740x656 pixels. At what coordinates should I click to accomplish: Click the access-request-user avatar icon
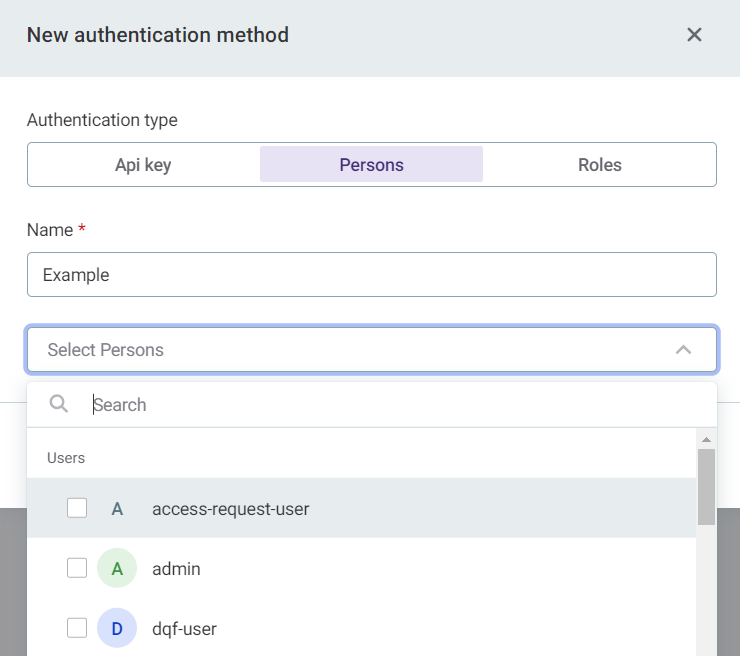point(117,509)
